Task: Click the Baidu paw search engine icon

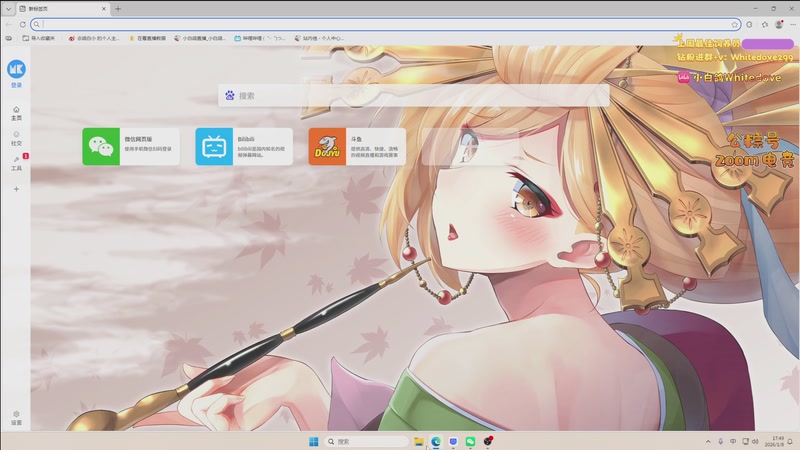Action: tap(230, 95)
